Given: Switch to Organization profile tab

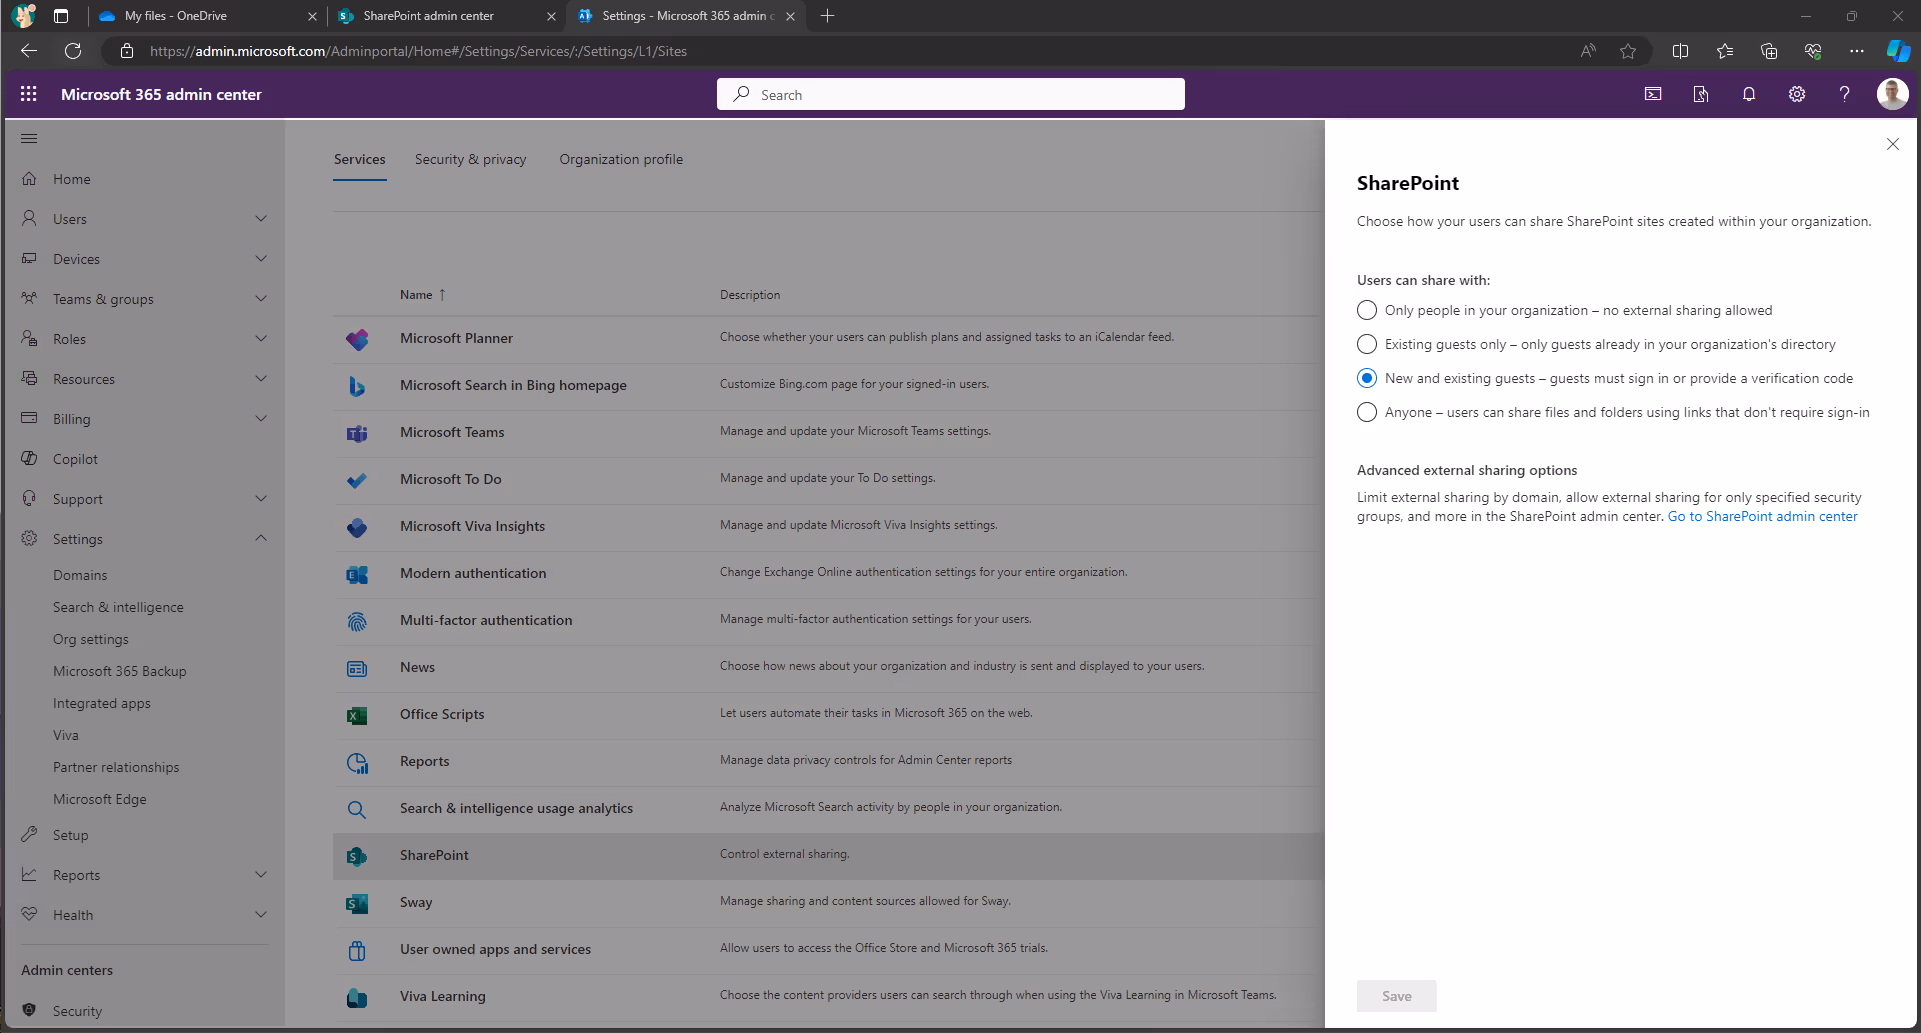Looking at the screenshot, I should [x=621, y=159].
